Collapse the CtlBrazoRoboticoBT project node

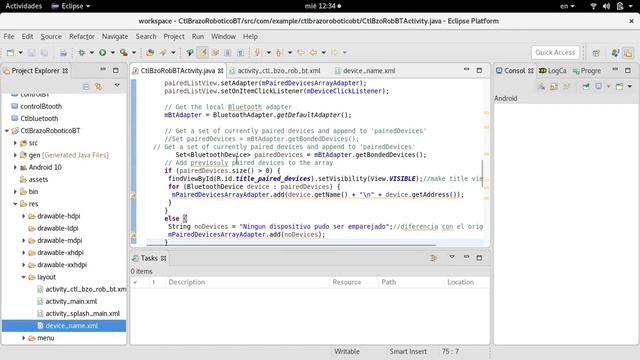[x=7, y=131]
